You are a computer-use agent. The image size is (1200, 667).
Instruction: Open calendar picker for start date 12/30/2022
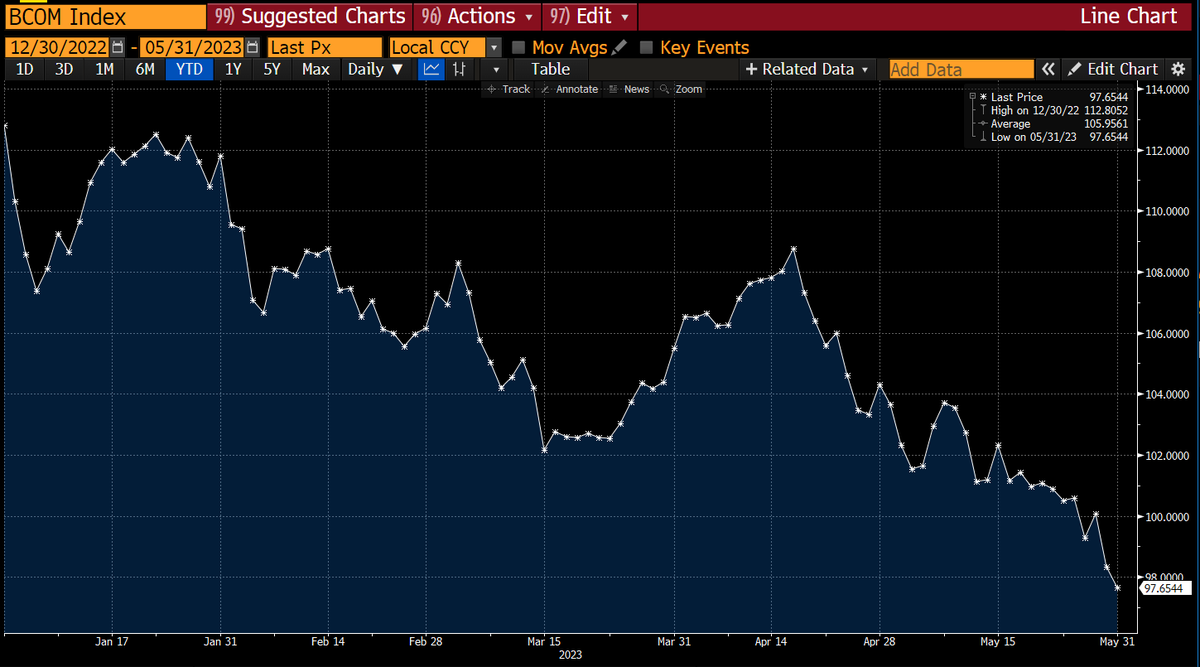(119, 48)
